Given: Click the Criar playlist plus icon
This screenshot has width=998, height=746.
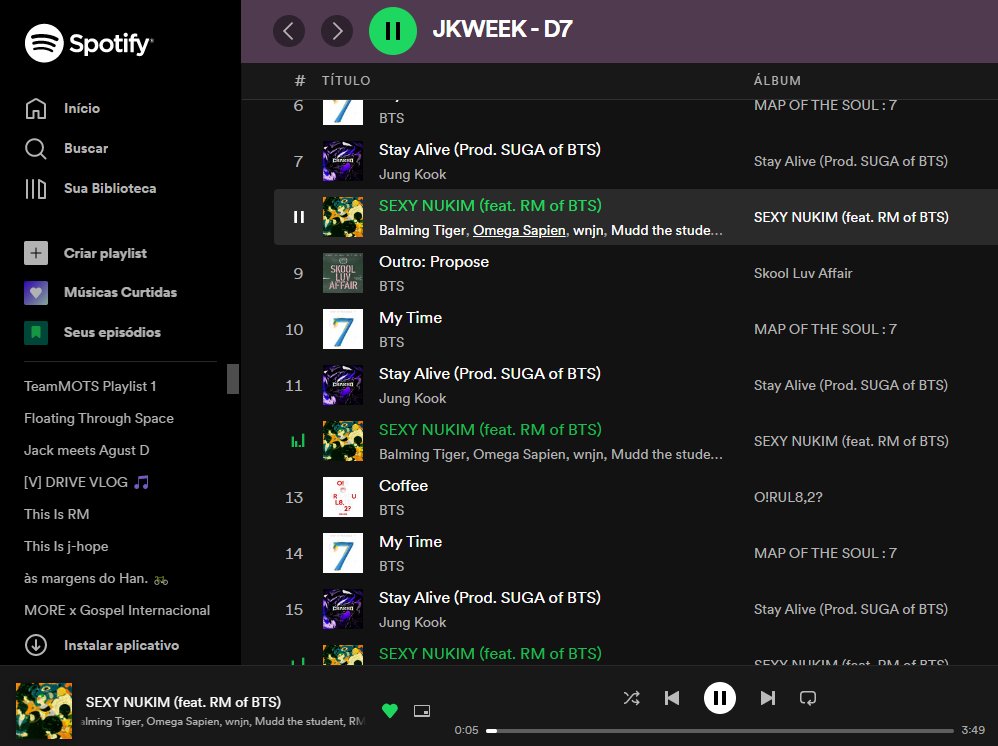Looking at the screenshot, I should (36, 253).
